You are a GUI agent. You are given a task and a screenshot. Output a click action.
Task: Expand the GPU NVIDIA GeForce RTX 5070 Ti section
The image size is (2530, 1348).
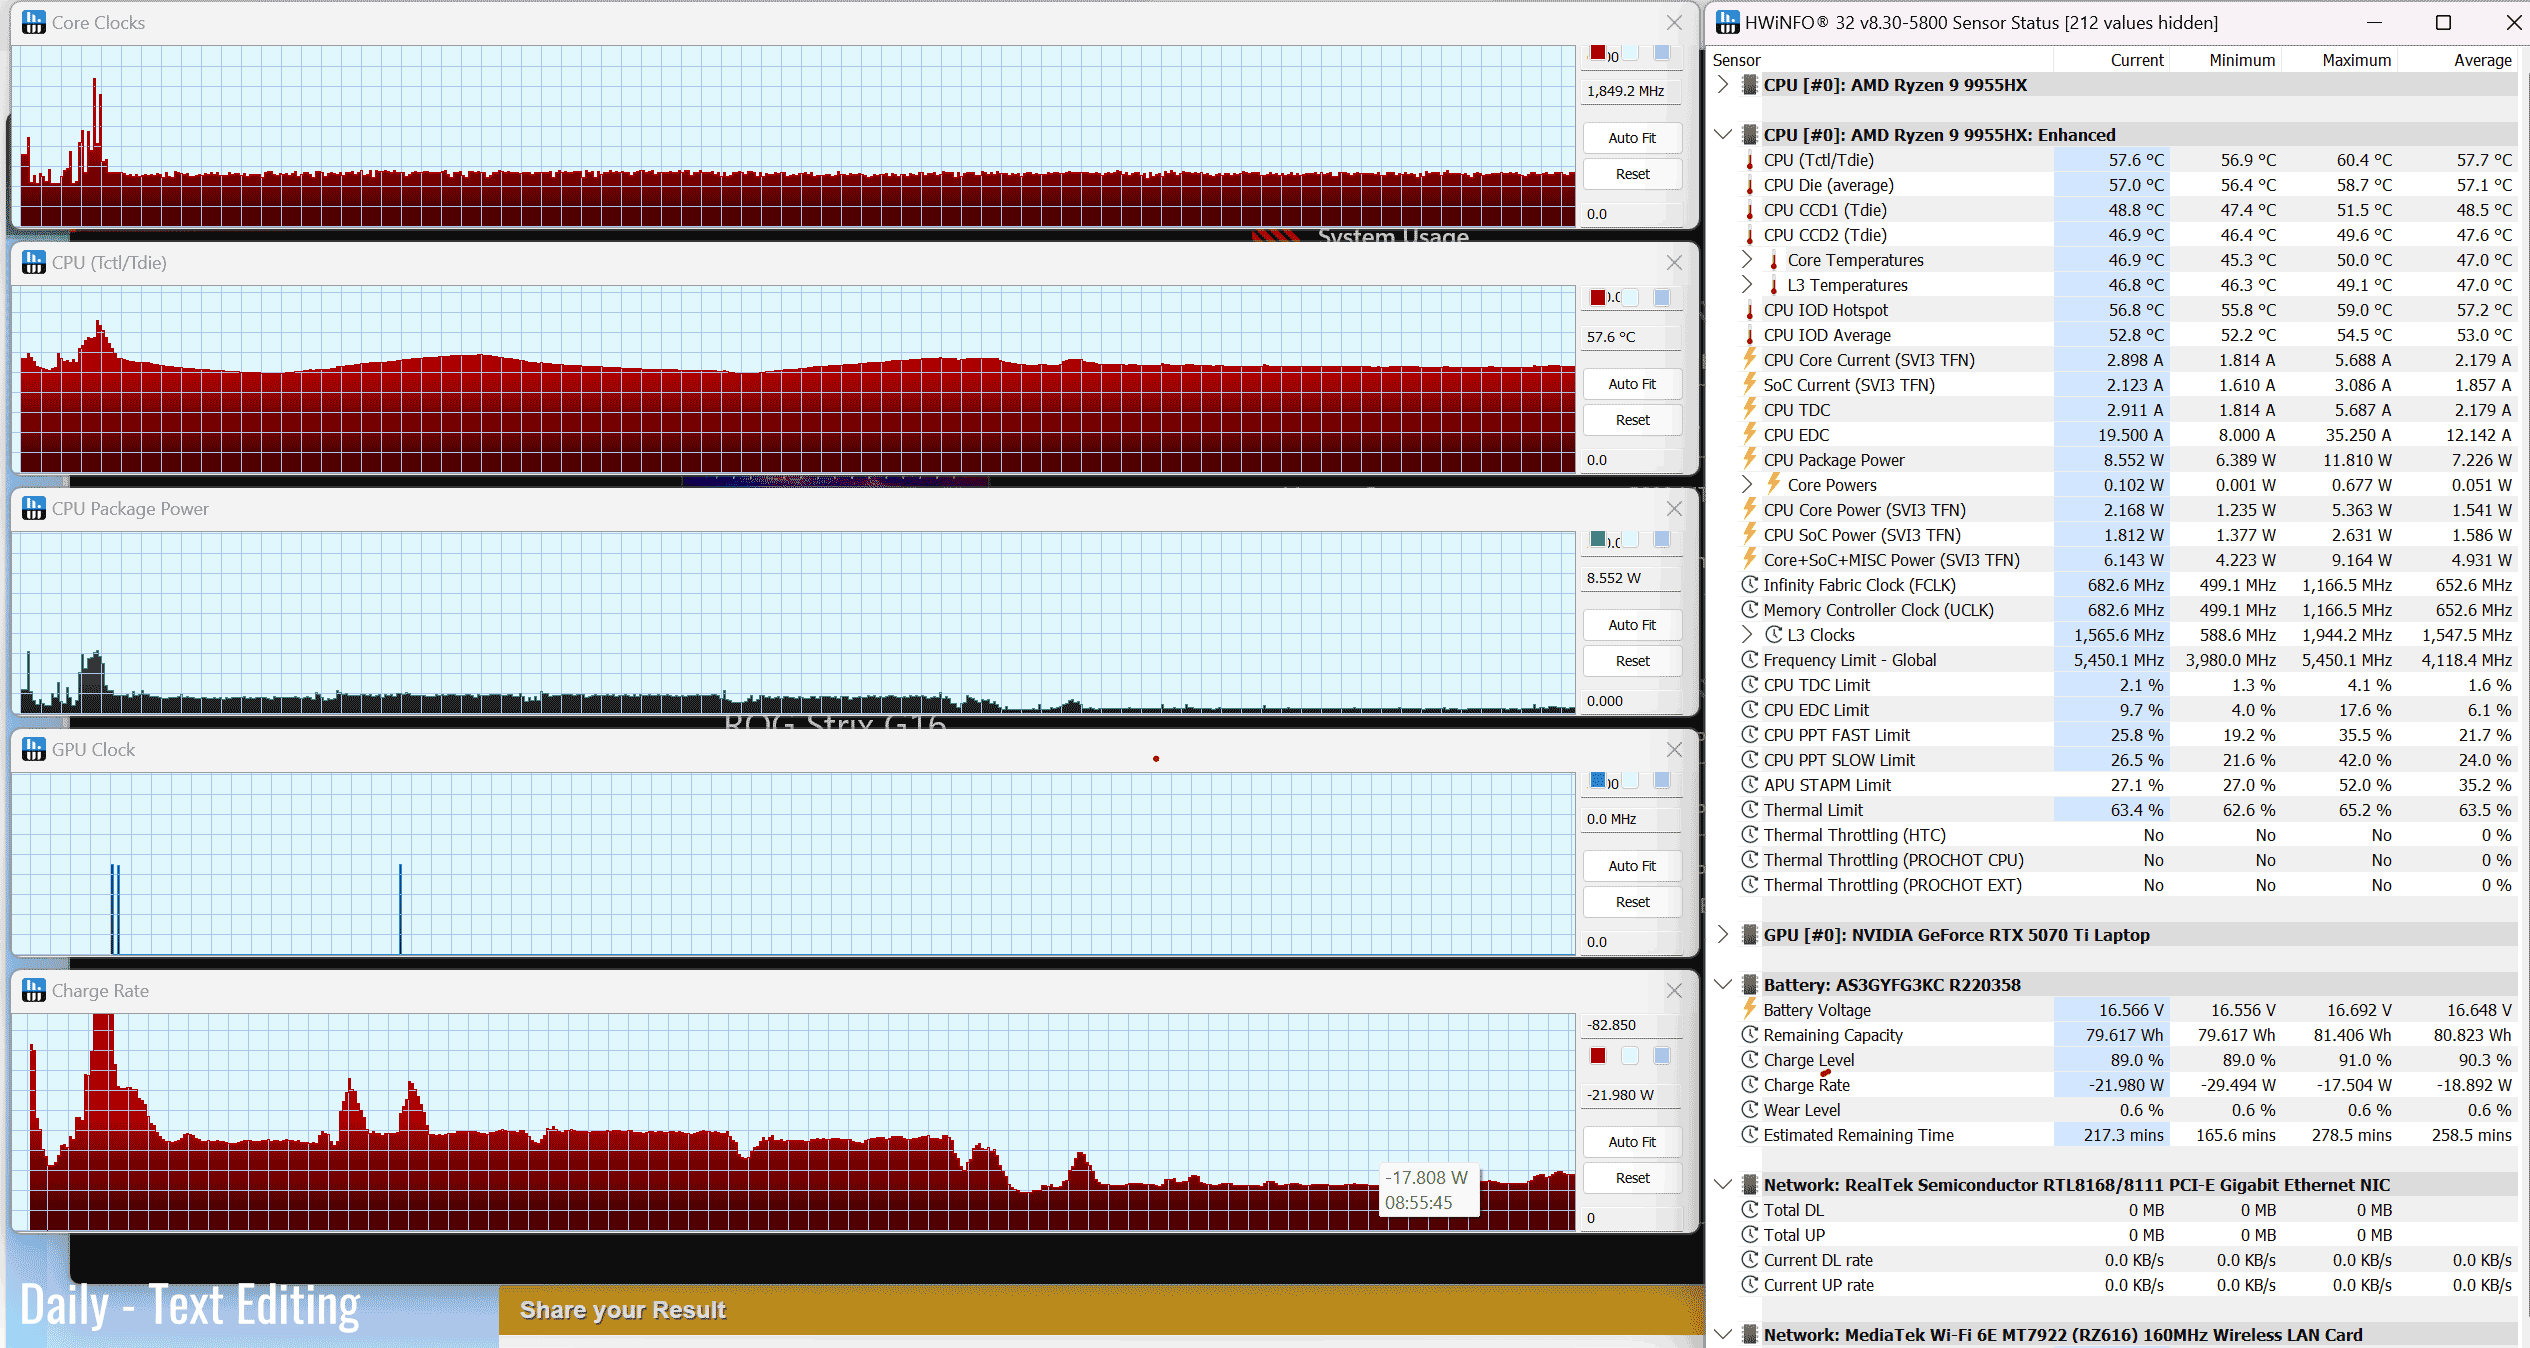(1723, 934)
